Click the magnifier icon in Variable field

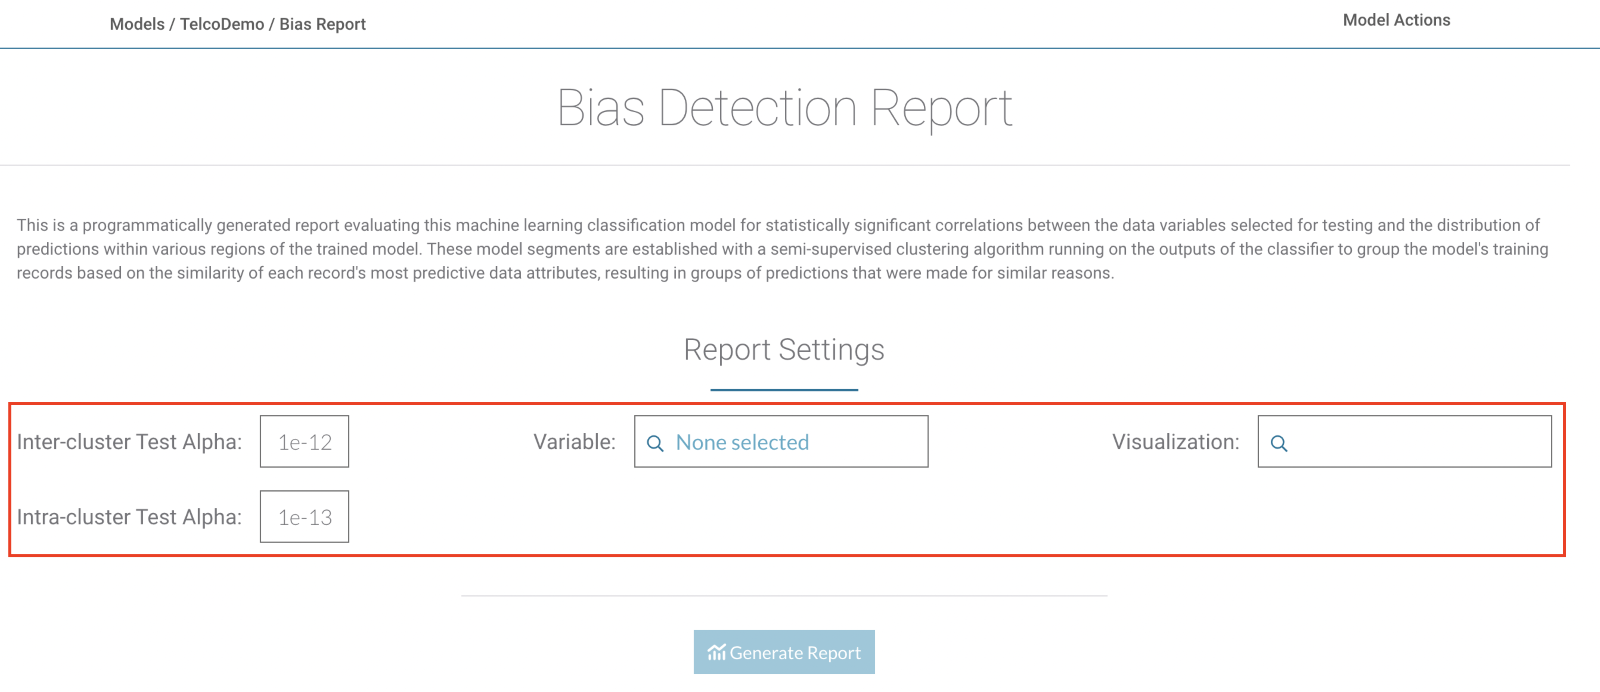655,443
